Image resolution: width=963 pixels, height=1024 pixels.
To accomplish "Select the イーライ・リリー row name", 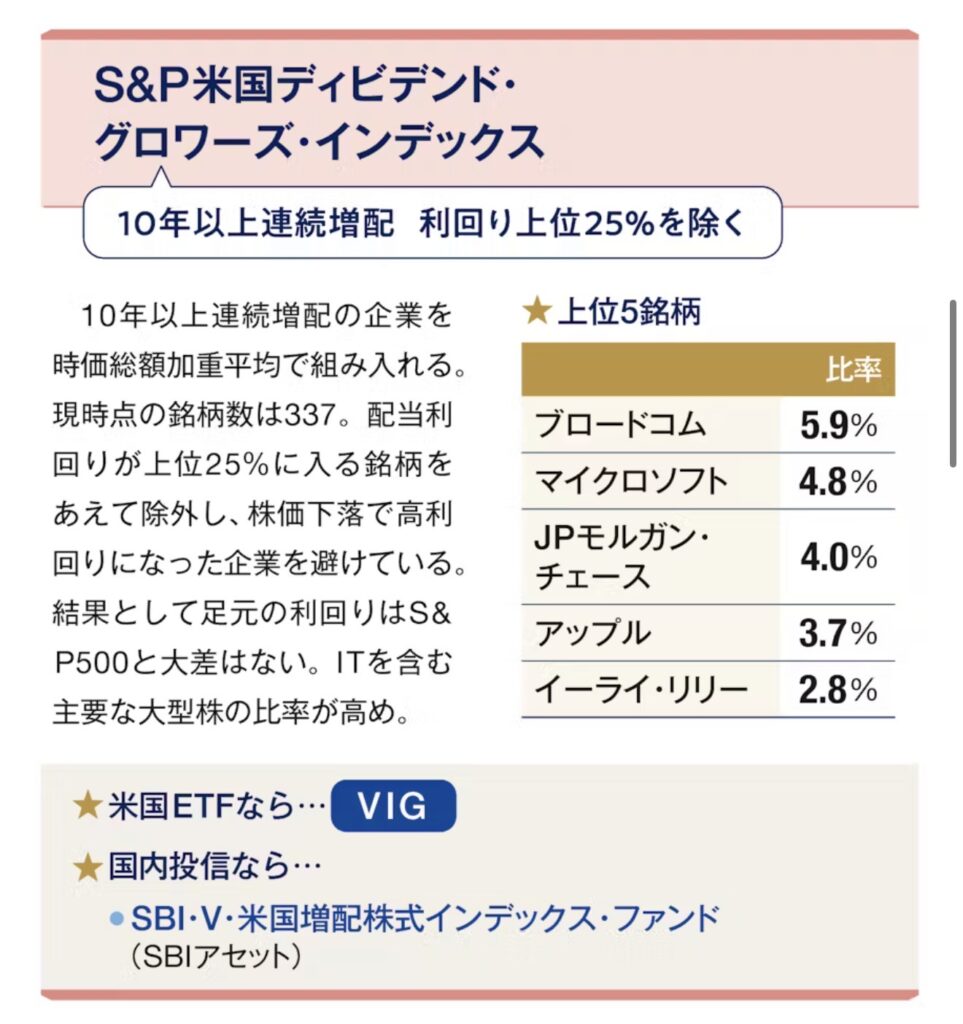I will 641,689.
